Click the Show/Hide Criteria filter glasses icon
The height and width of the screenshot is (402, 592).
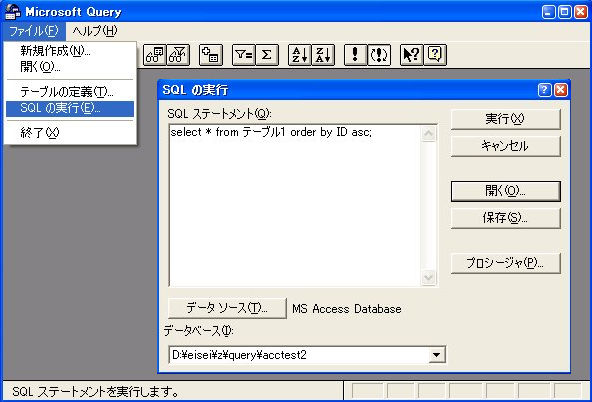(178, 55)
